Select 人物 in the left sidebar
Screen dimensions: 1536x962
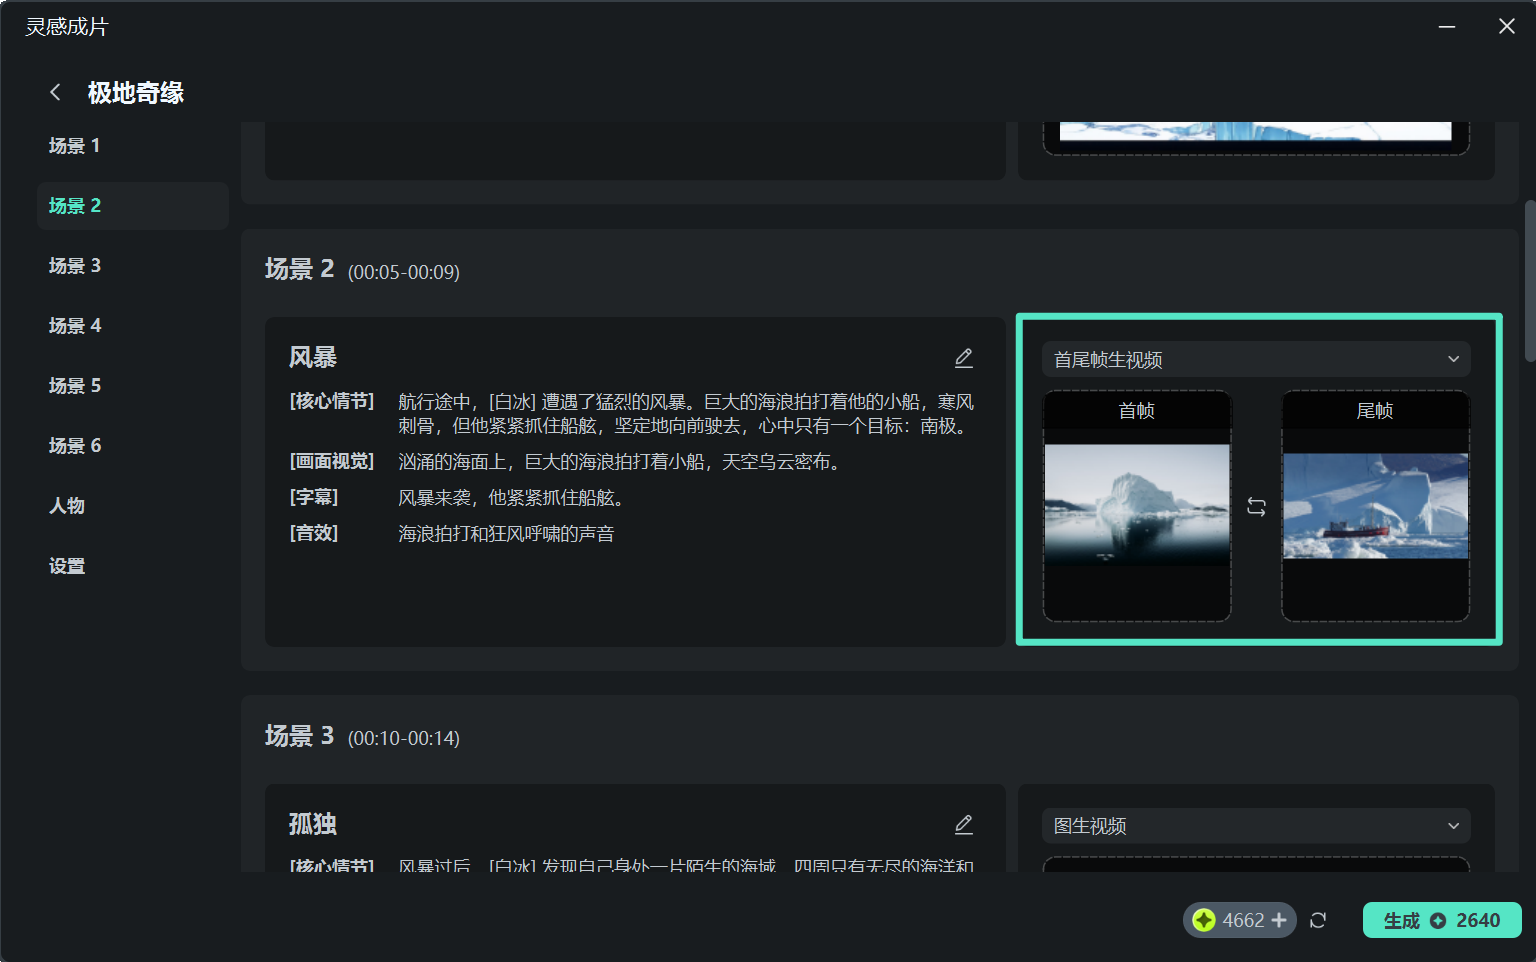click(x=67, y=505)
